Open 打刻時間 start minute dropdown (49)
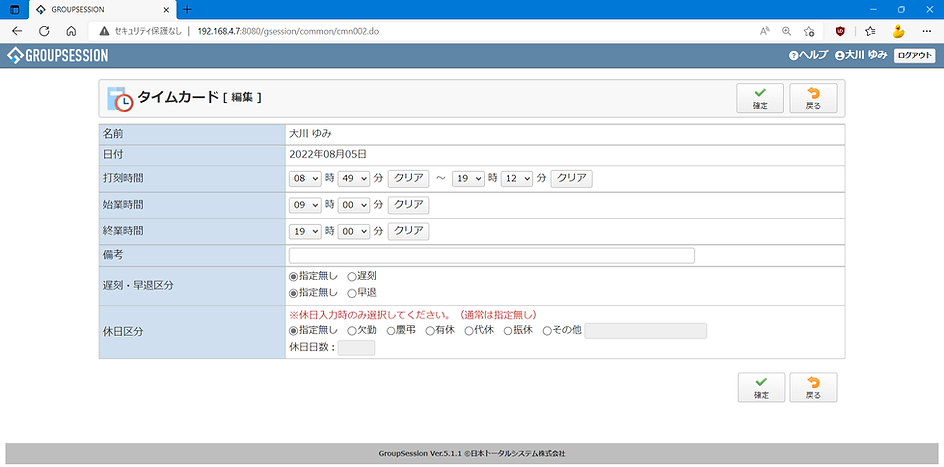This screenshot has width=944, height=467. (x=353, y=178)
